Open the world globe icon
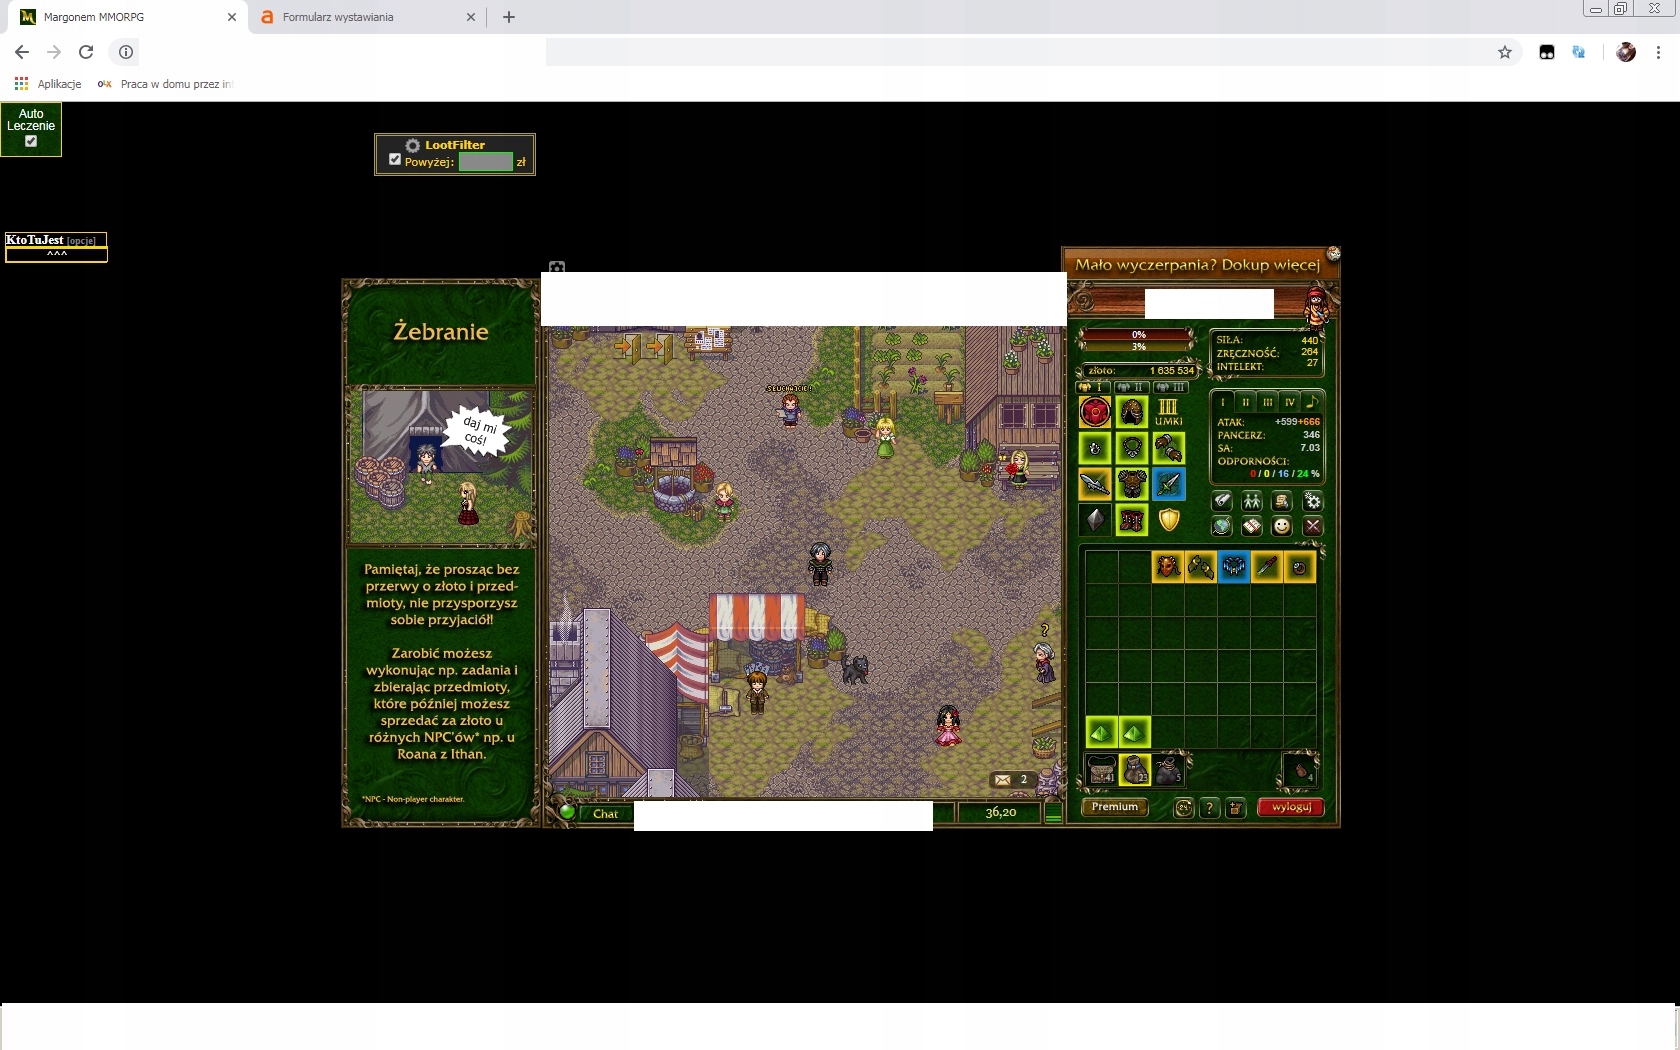Image resolution: width=1680 pixels, height=1050 pixels. click(1222, 526)
